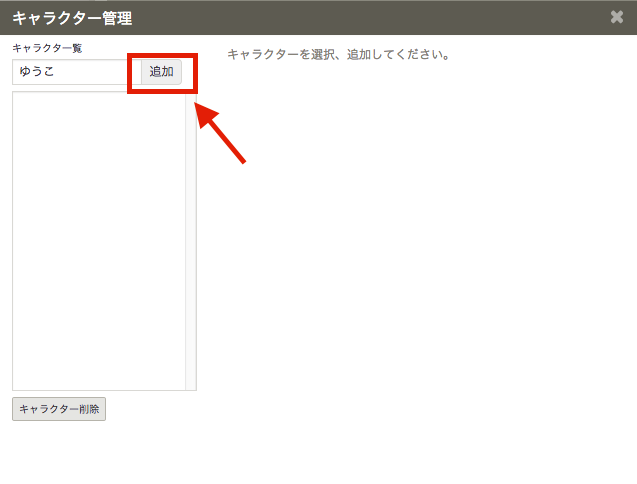637x484 pixels.
Task: Click the キャラクターを選択、追加してください instruction text
Action: click(338, 54)
